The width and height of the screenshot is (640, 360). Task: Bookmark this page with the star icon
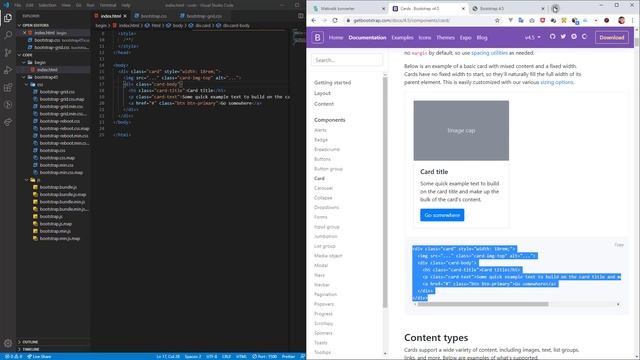[497, 20]
